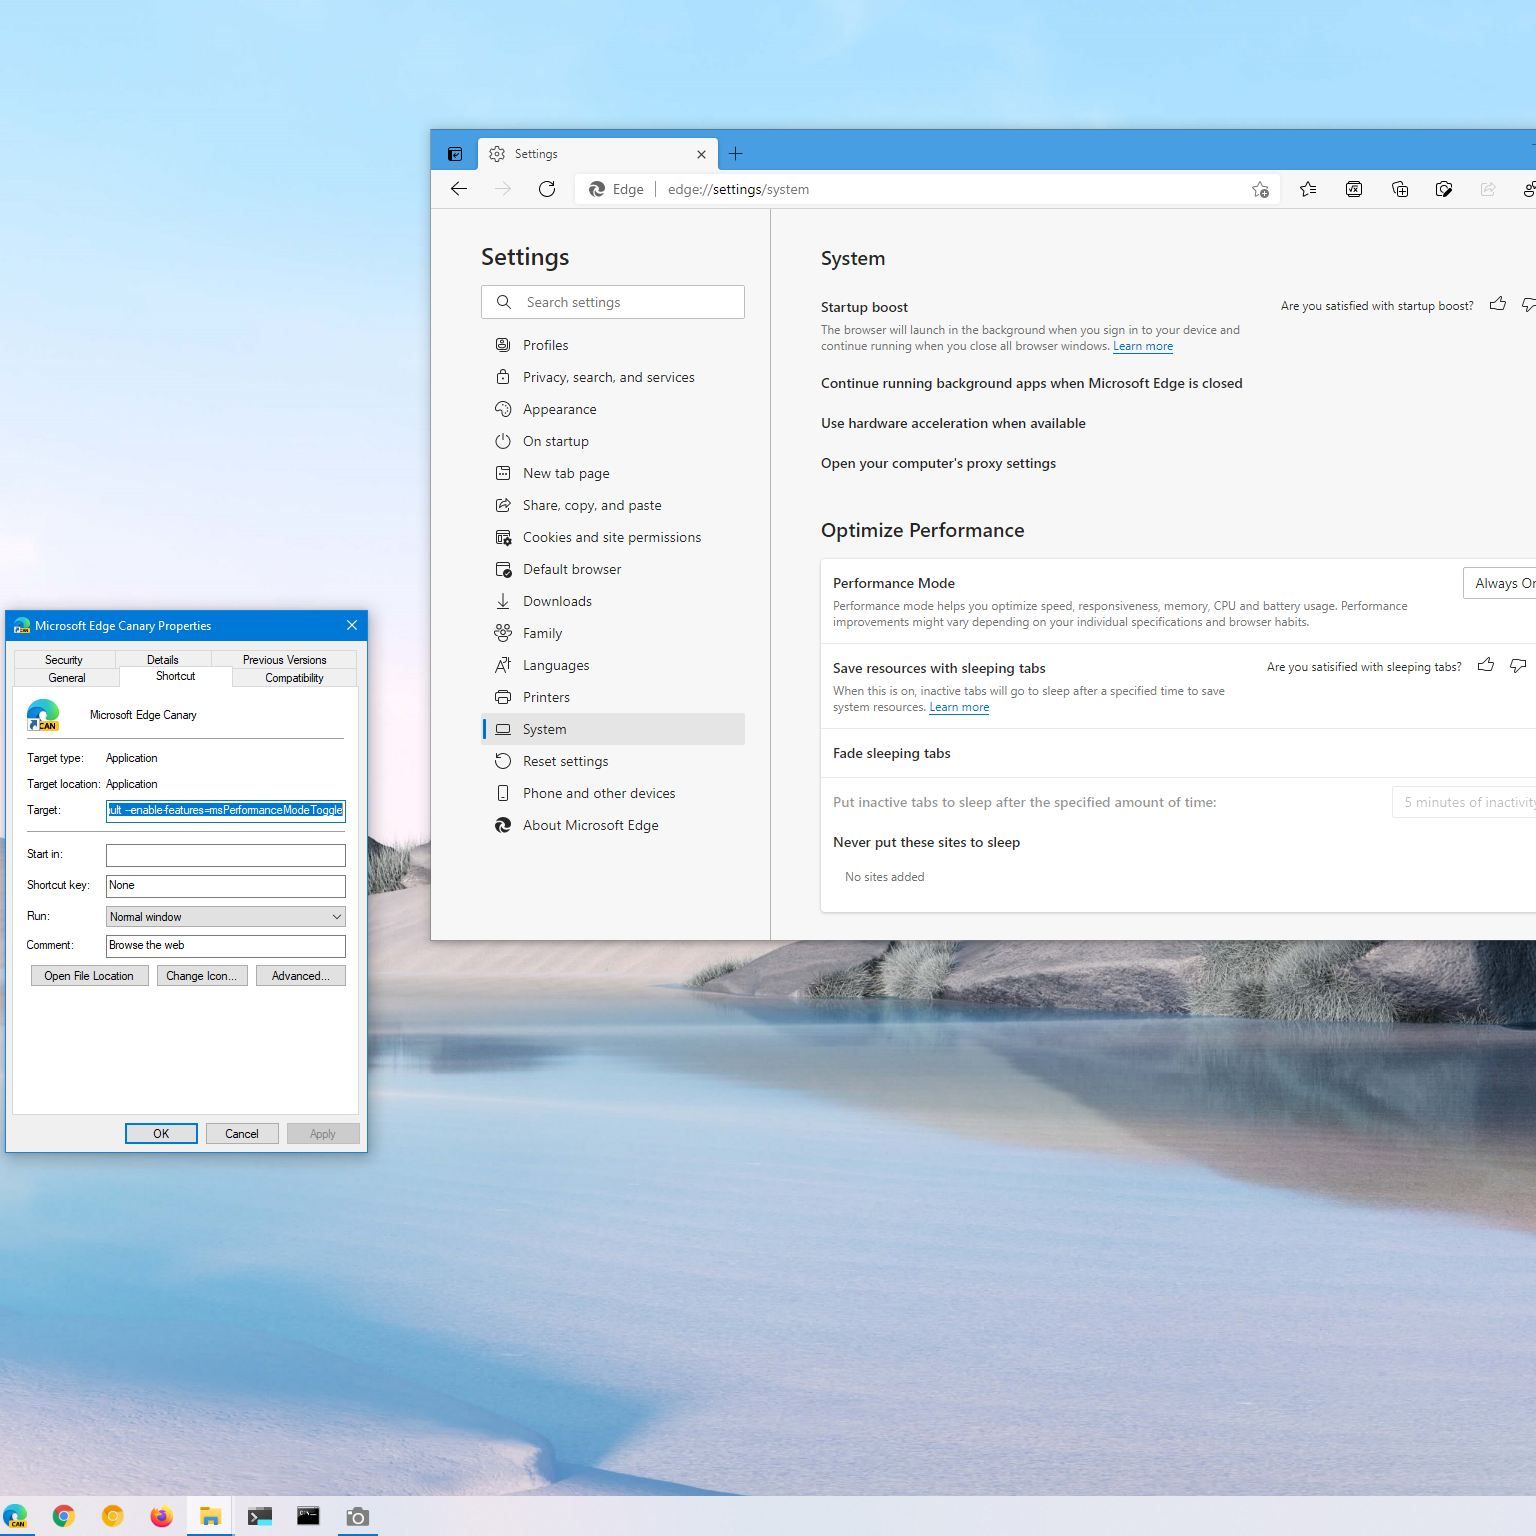Expand the Run 'Normal window' dropdown
Image resolution: width=1536 pixels, height=1536 pixels.
point(225,917)
